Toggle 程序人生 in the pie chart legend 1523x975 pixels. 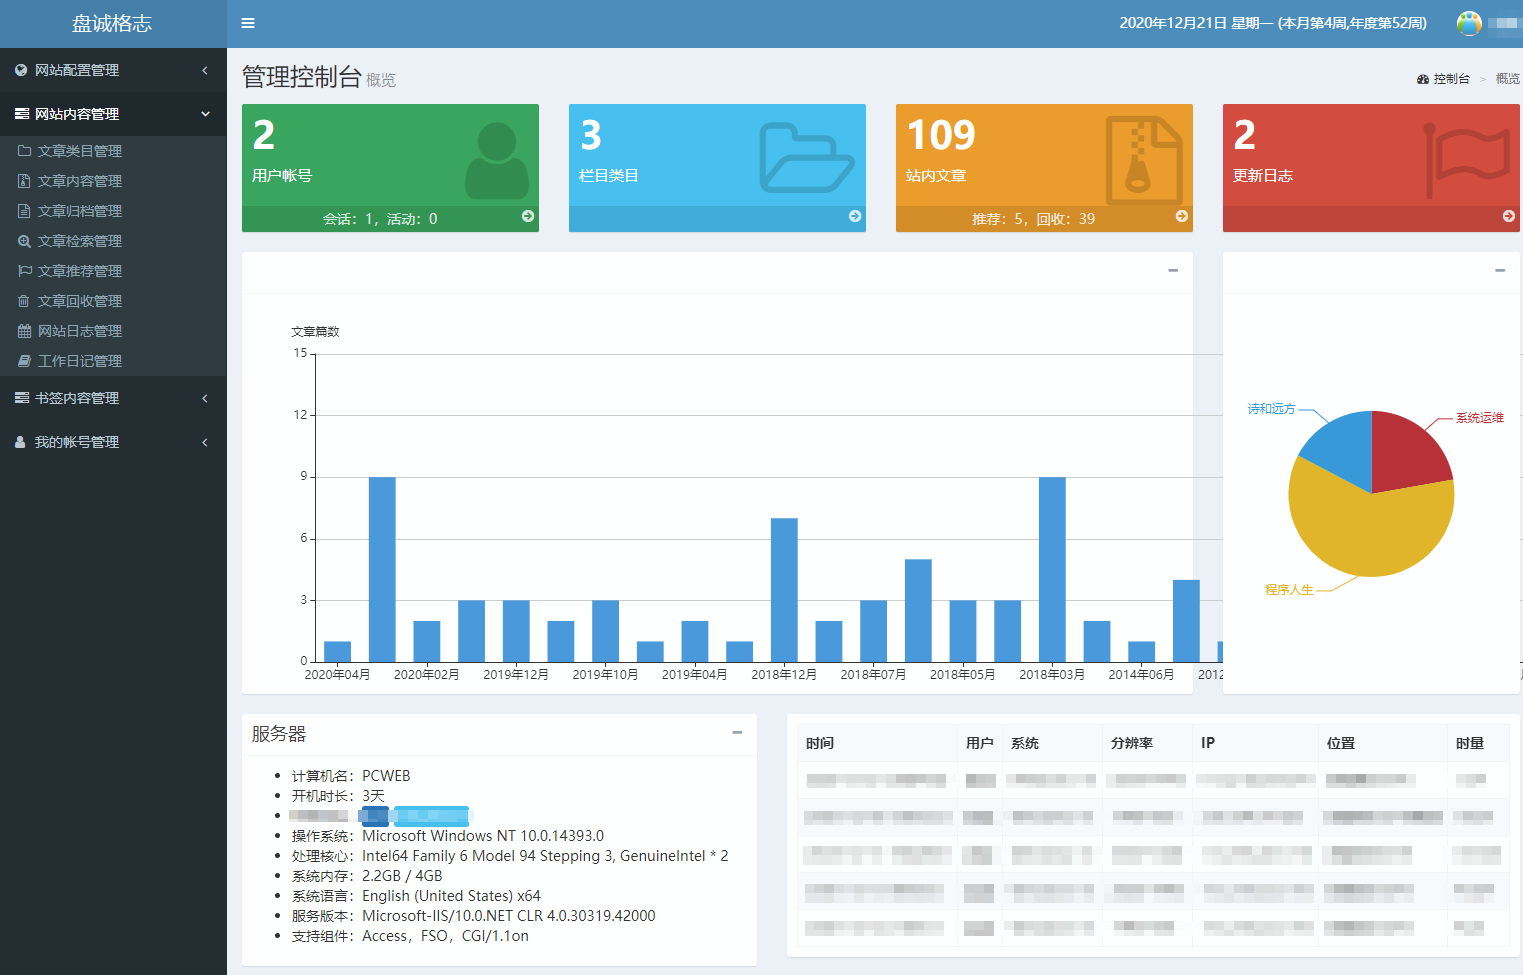(x=1290, y=589)
